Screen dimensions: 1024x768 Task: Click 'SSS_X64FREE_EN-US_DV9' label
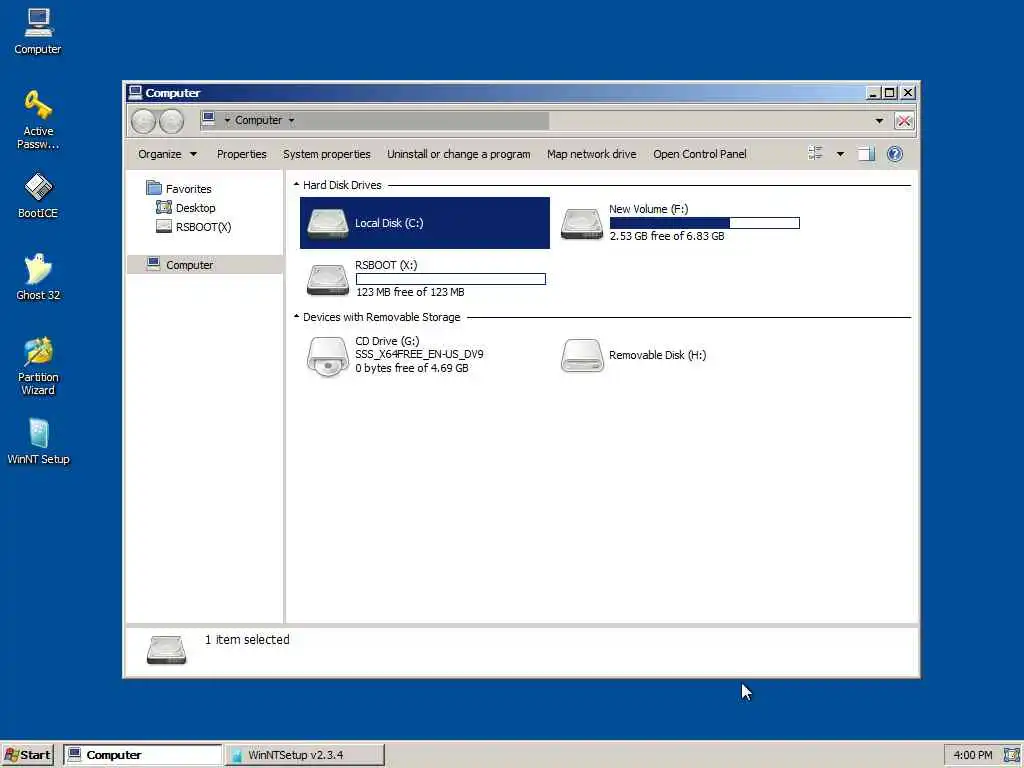(x=419, y=354)
